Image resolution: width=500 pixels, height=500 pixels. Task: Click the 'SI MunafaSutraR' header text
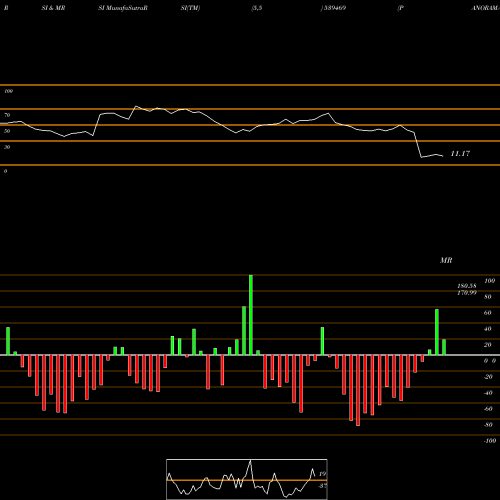pos(123,8)
